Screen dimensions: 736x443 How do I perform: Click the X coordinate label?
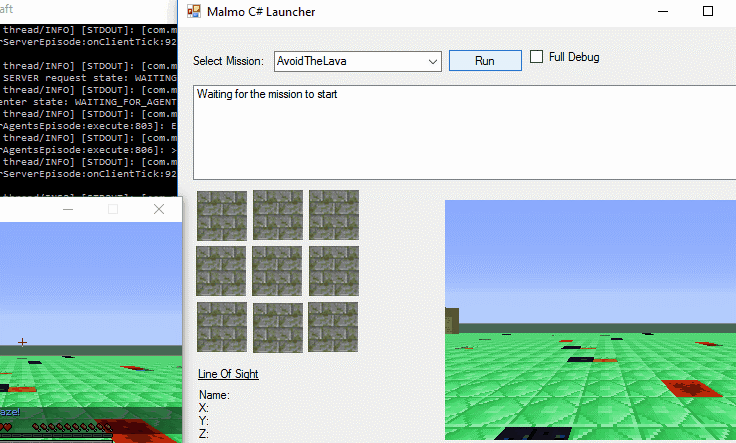(203, 408)
